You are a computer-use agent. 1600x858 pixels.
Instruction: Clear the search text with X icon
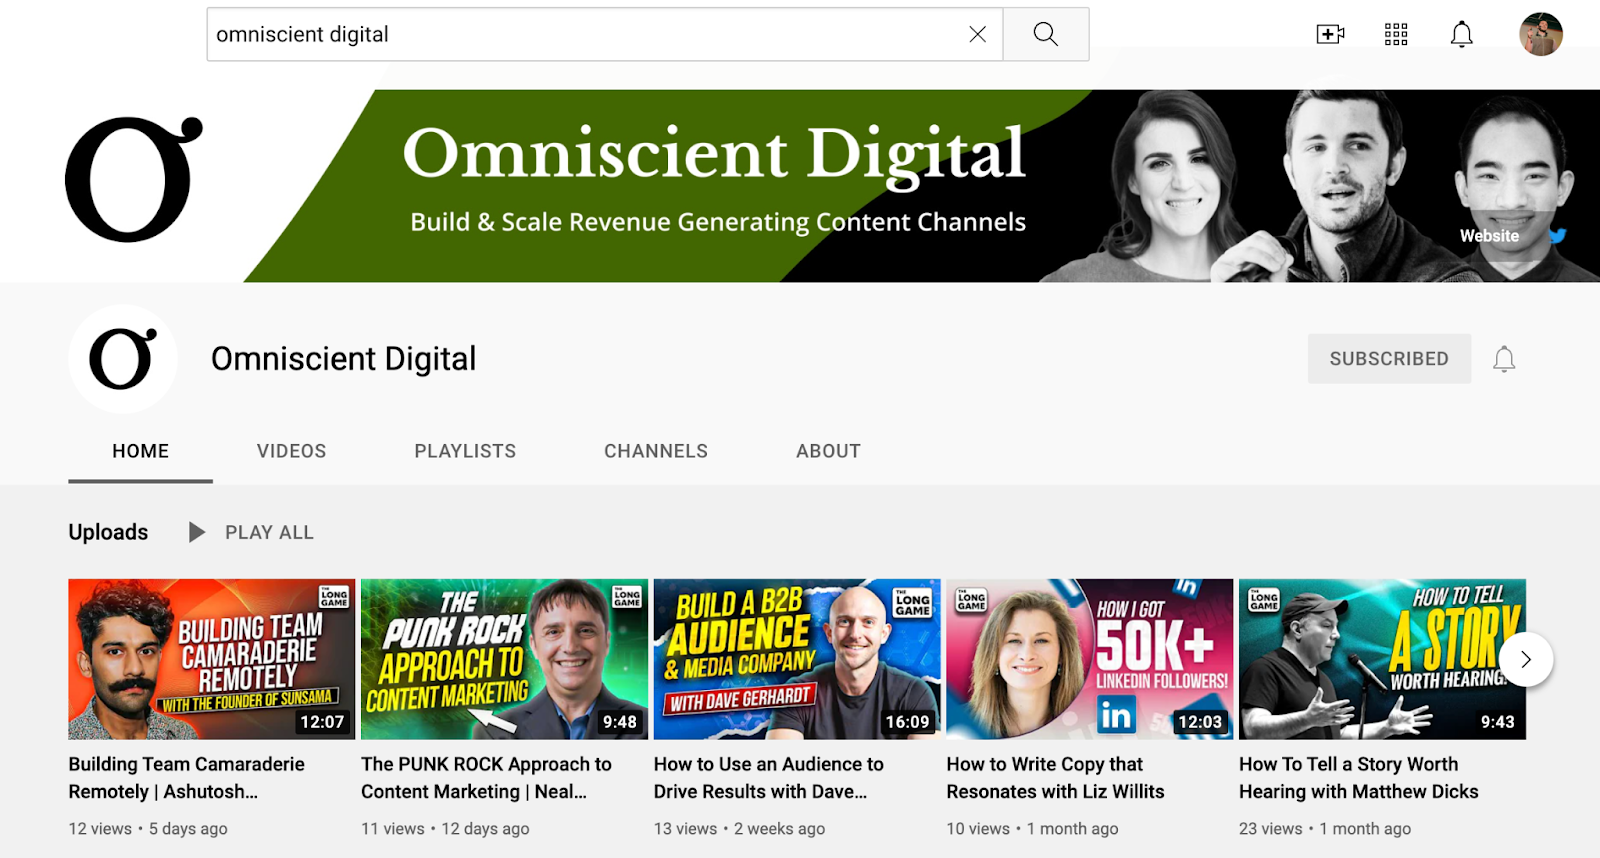(x=977, y=34)
